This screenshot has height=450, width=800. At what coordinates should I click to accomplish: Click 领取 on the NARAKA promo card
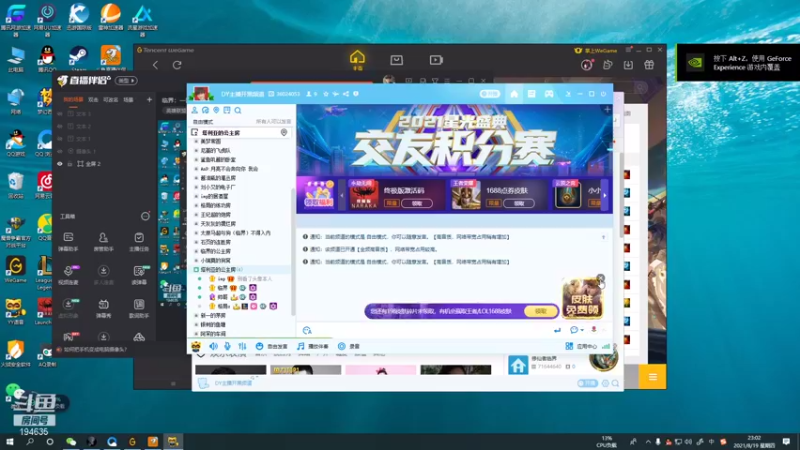tap(417, 203)
